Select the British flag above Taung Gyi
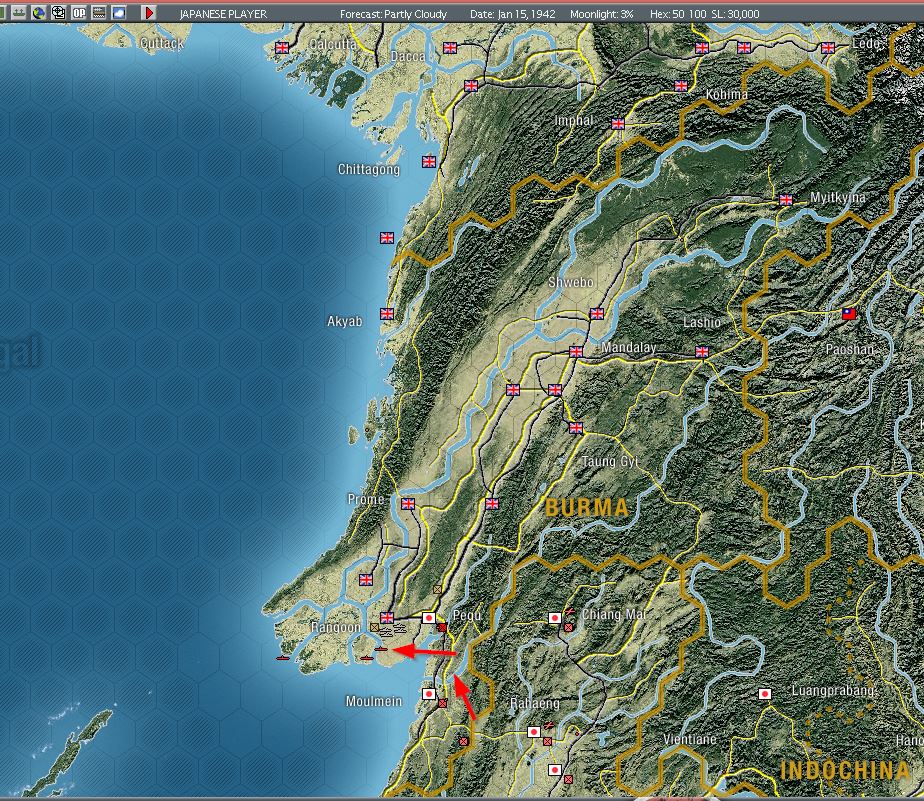Viewport: 924px width, 801px height. coord(576,428)
